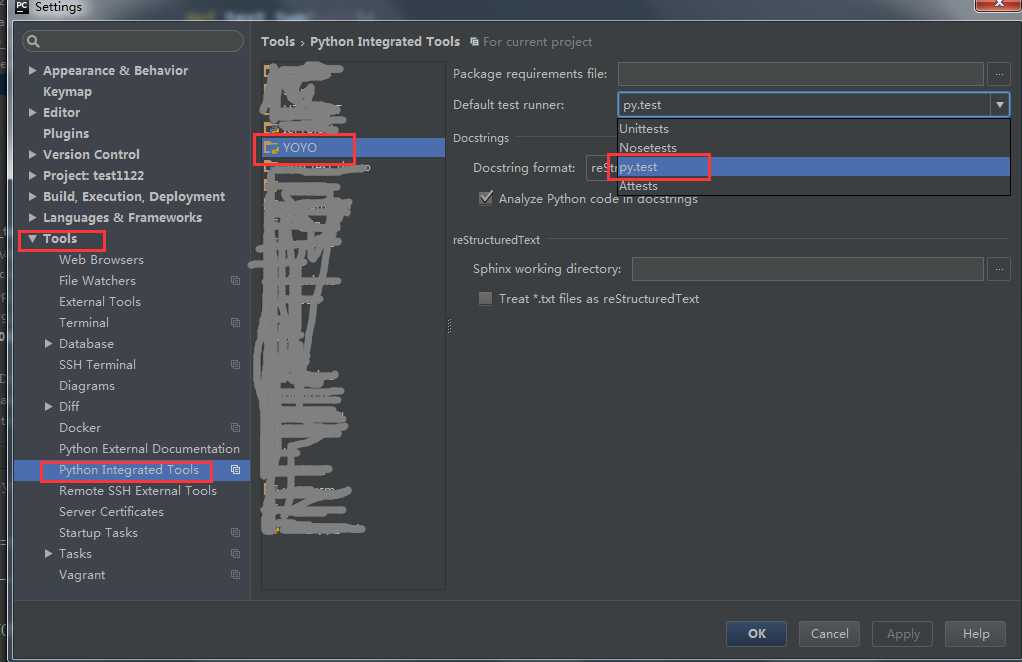Click the 'For current project' icon in header
Image resolution: width=1022 pixels, height=662 pixels.
click(x=474, y=42)
